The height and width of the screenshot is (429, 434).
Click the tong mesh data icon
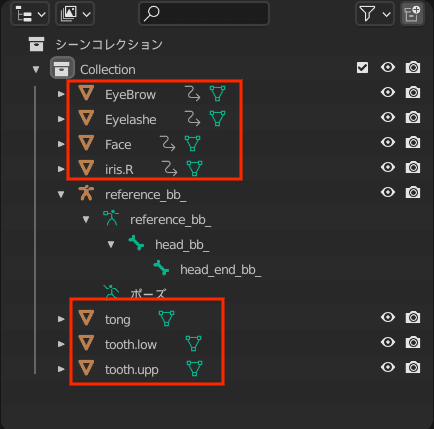[166, 319]
